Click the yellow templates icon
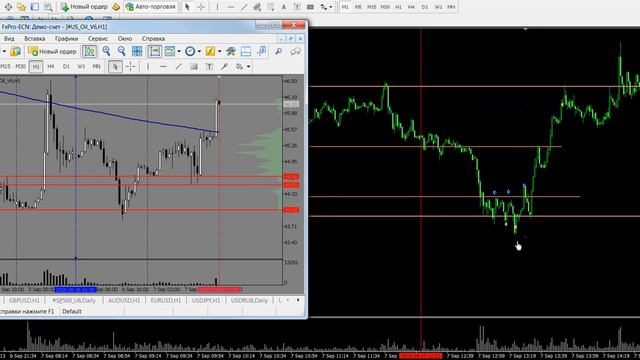 tap(210, 51)
